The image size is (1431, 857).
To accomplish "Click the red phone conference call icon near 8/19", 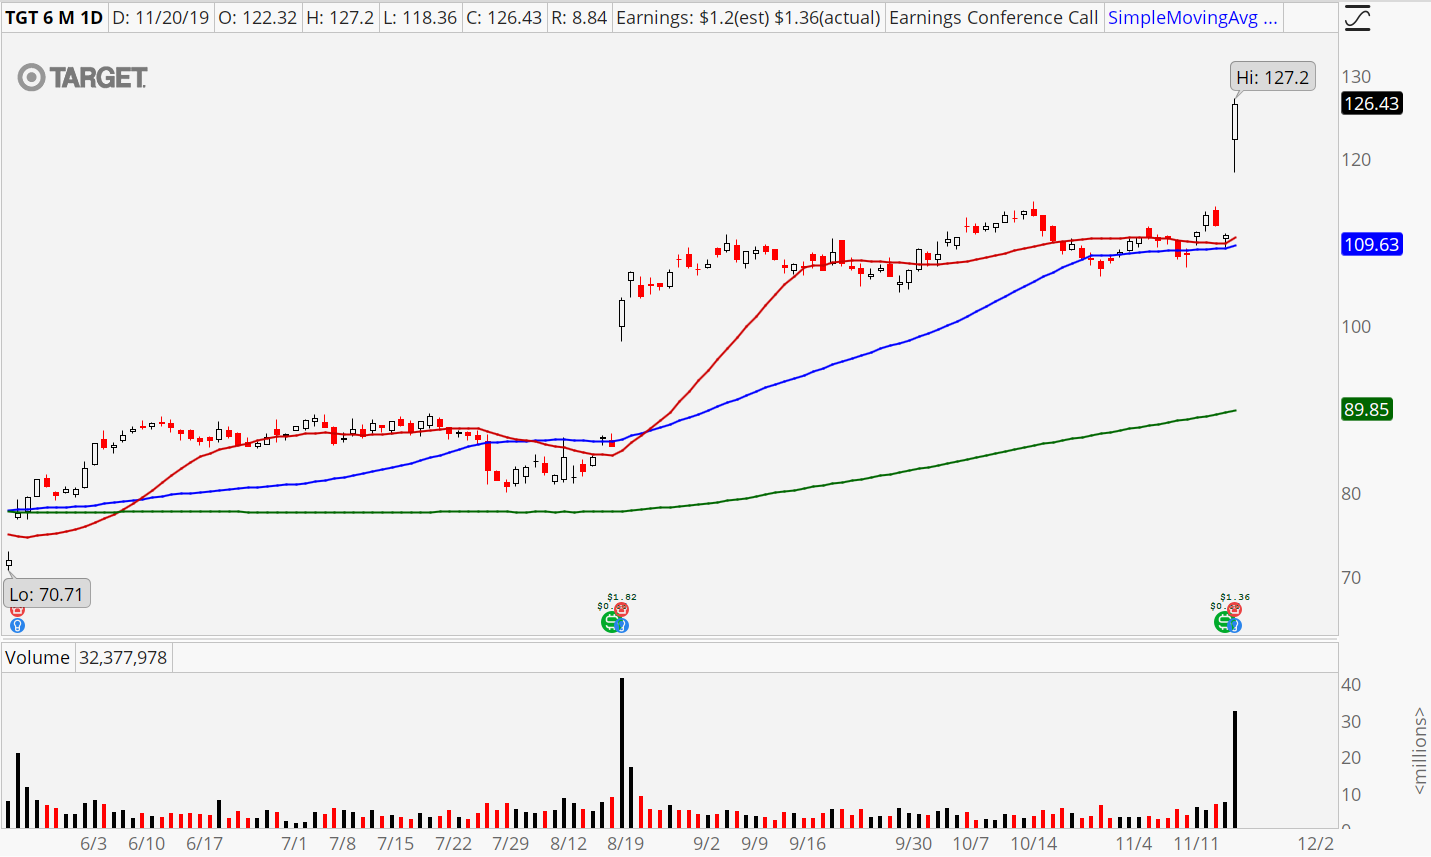I will point(622,609).
